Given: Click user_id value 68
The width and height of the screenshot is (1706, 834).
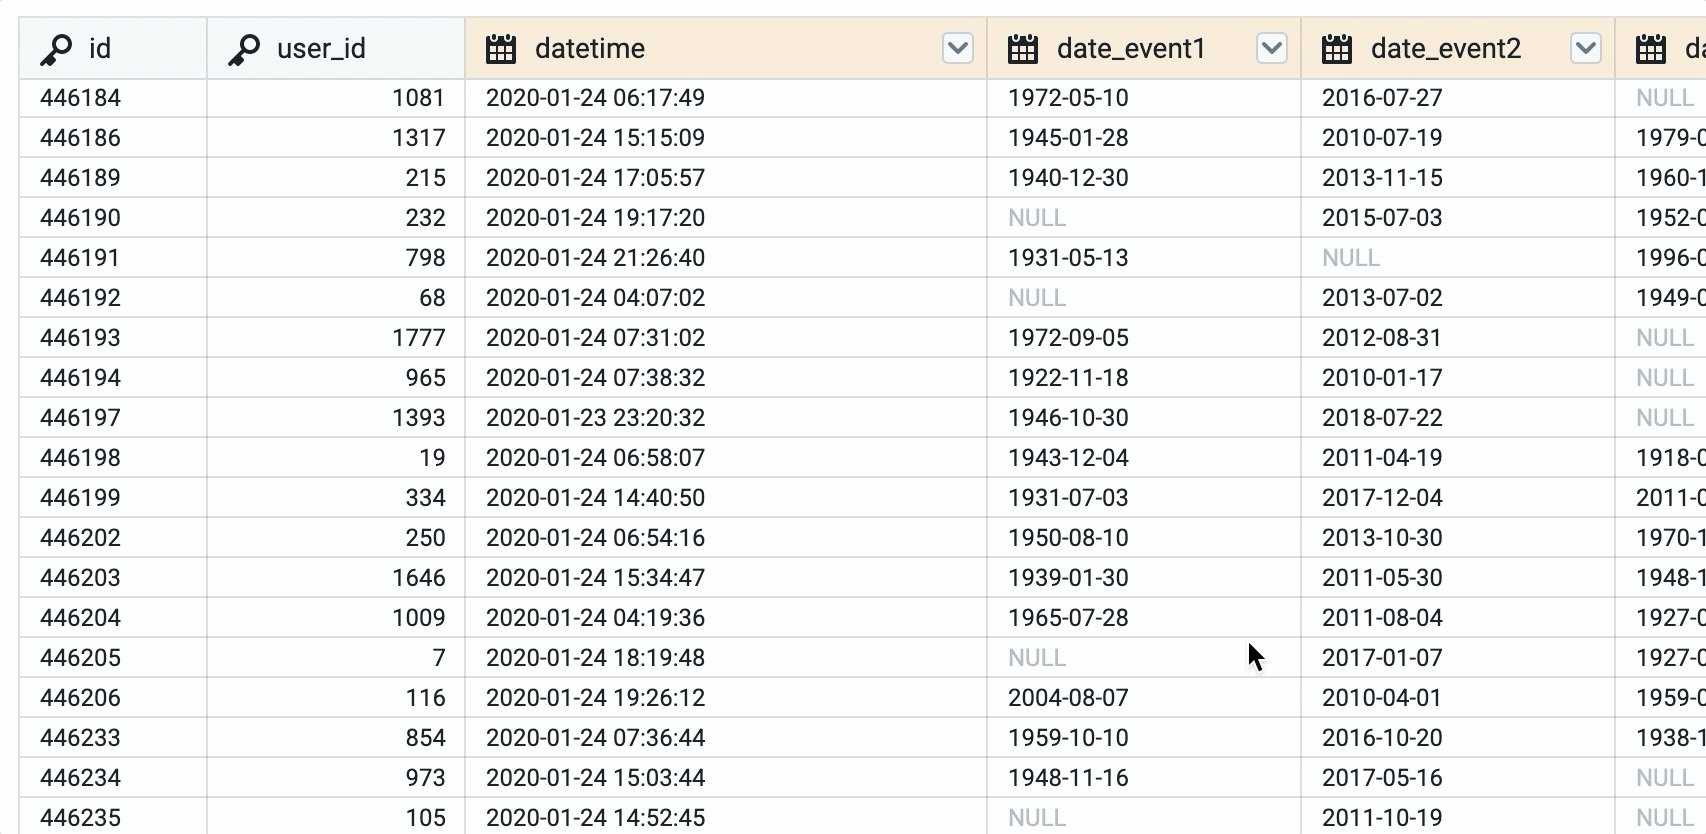Looking at the screenshot, I should click(432, 298).
